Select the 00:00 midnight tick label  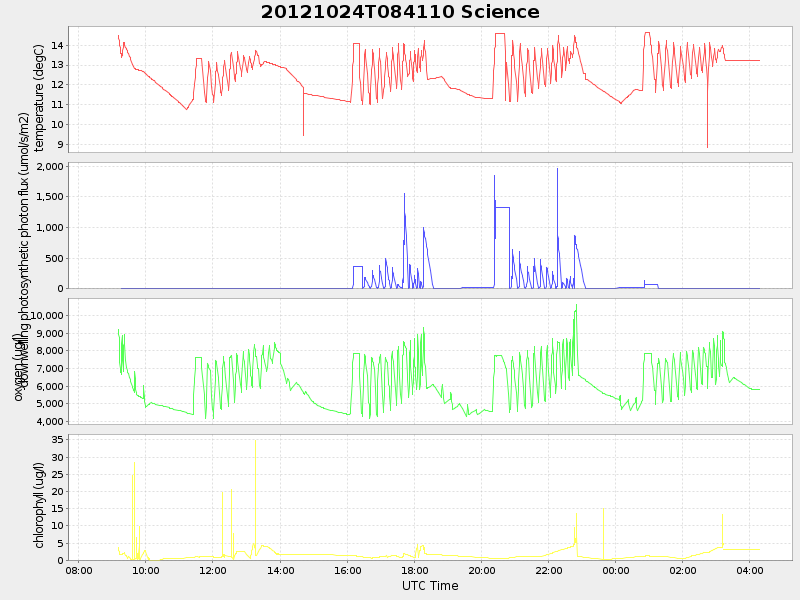coord(615,571)
